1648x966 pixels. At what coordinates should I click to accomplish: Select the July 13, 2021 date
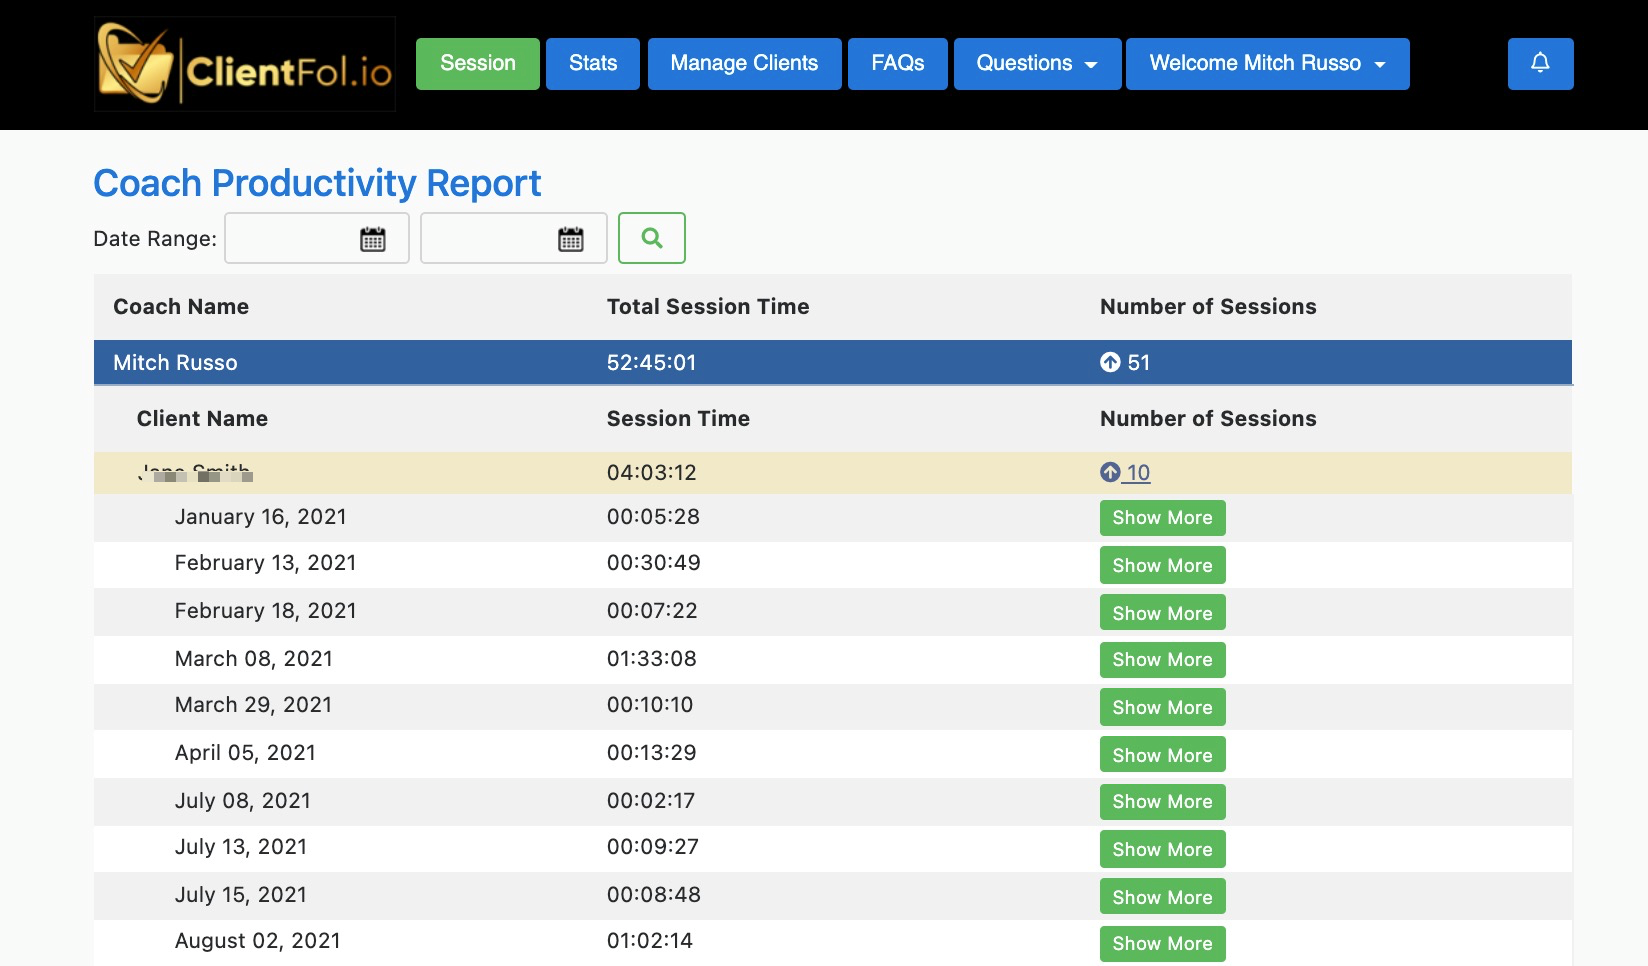point(240,847)
